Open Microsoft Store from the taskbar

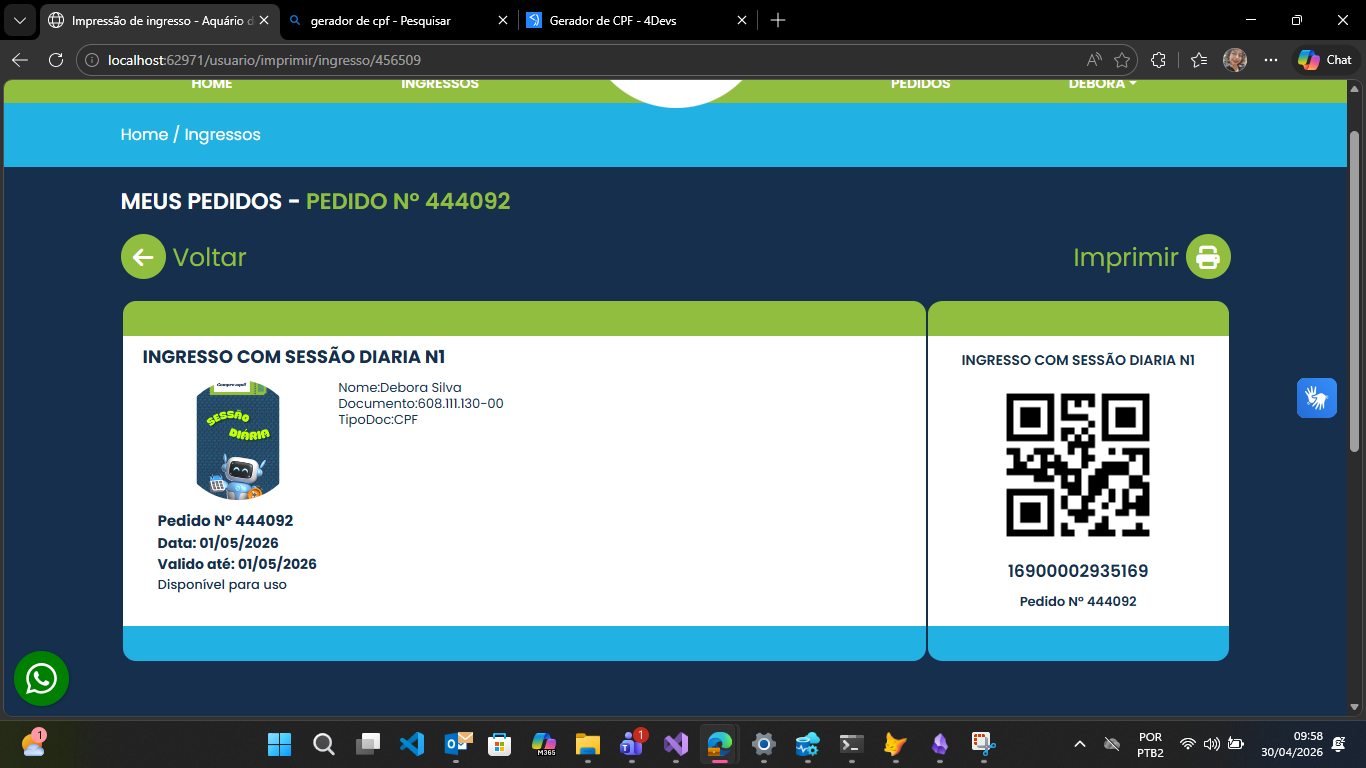click(500, 744)
